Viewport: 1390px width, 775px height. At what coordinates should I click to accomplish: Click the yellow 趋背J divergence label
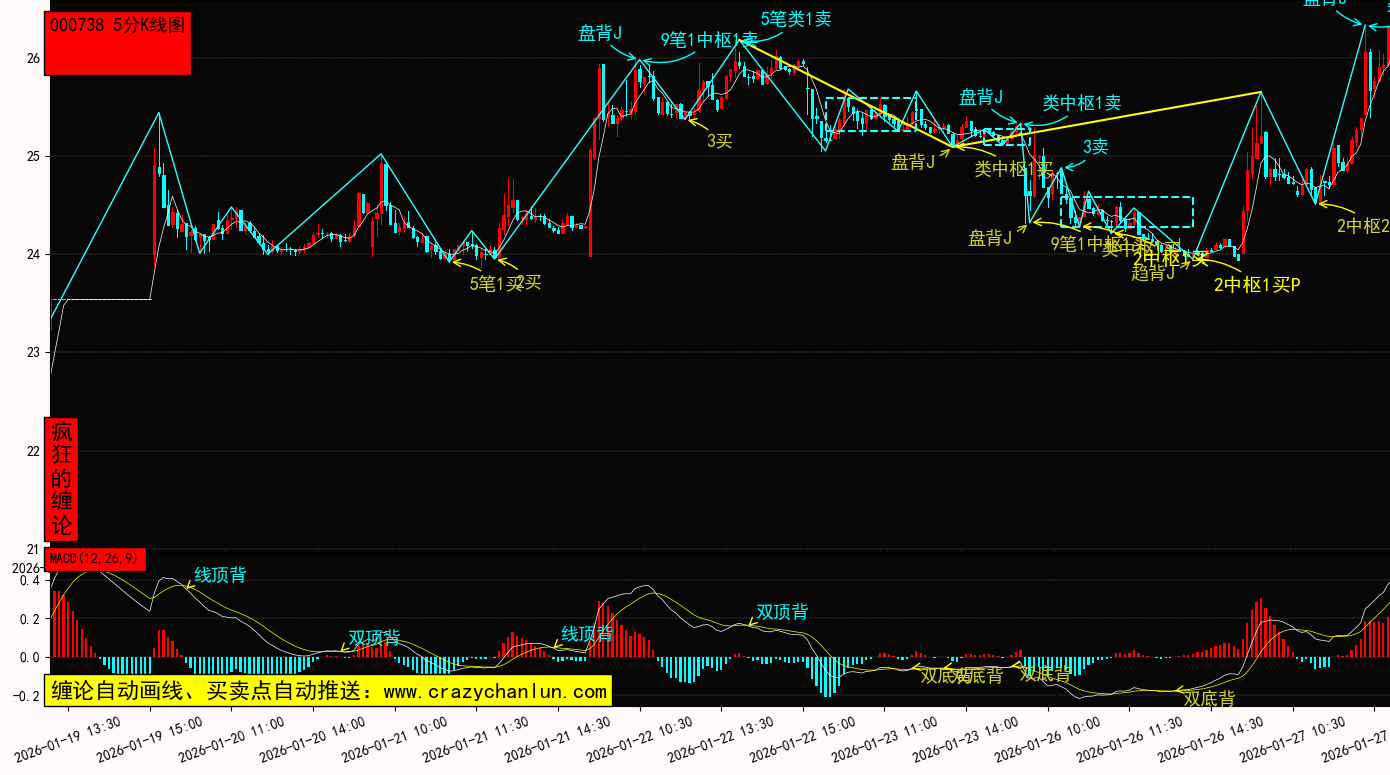point(1153,273)
